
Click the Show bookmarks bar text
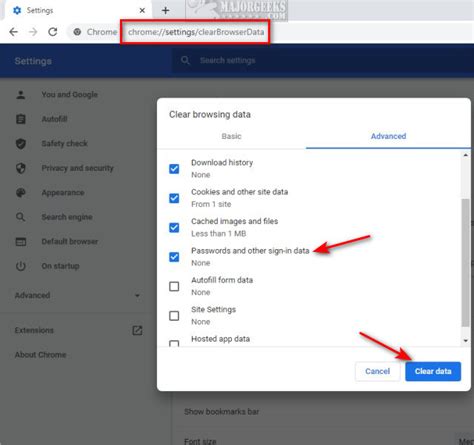click(222, 412)
